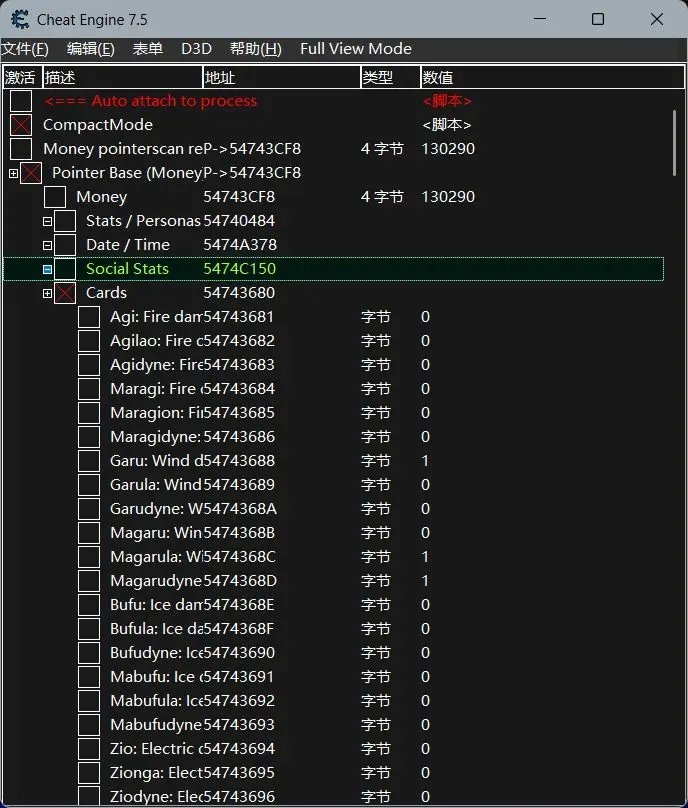Select the CompactMode entry text
Screen dimensions: 688x808
98,125
